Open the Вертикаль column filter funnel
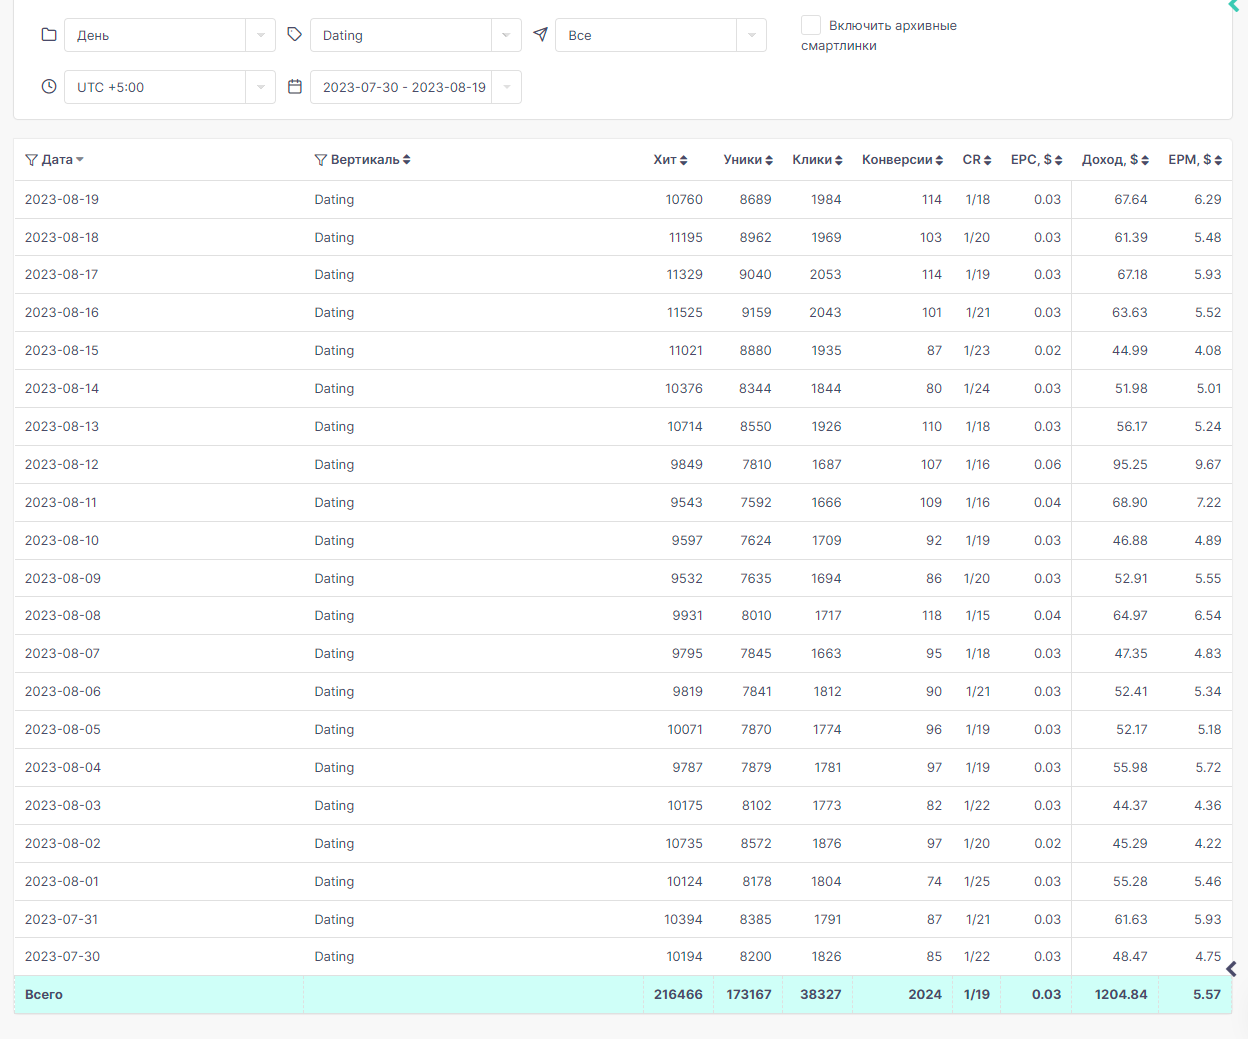 [x=320, y=160]
